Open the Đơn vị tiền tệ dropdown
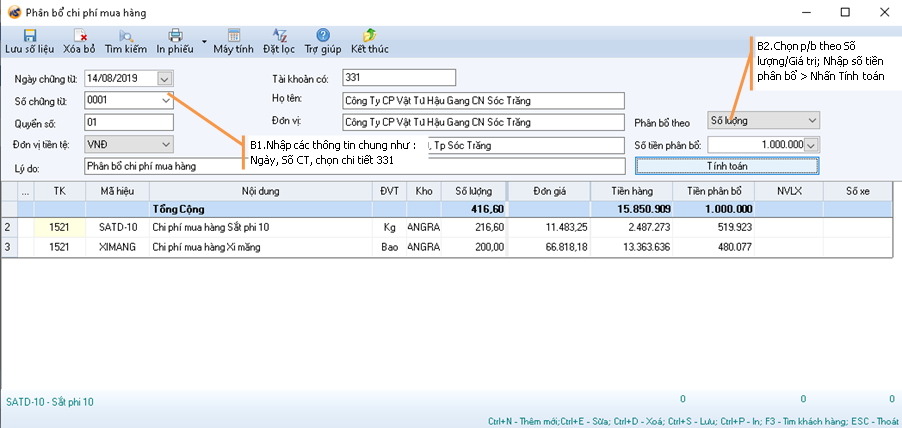 coord(165,144)
